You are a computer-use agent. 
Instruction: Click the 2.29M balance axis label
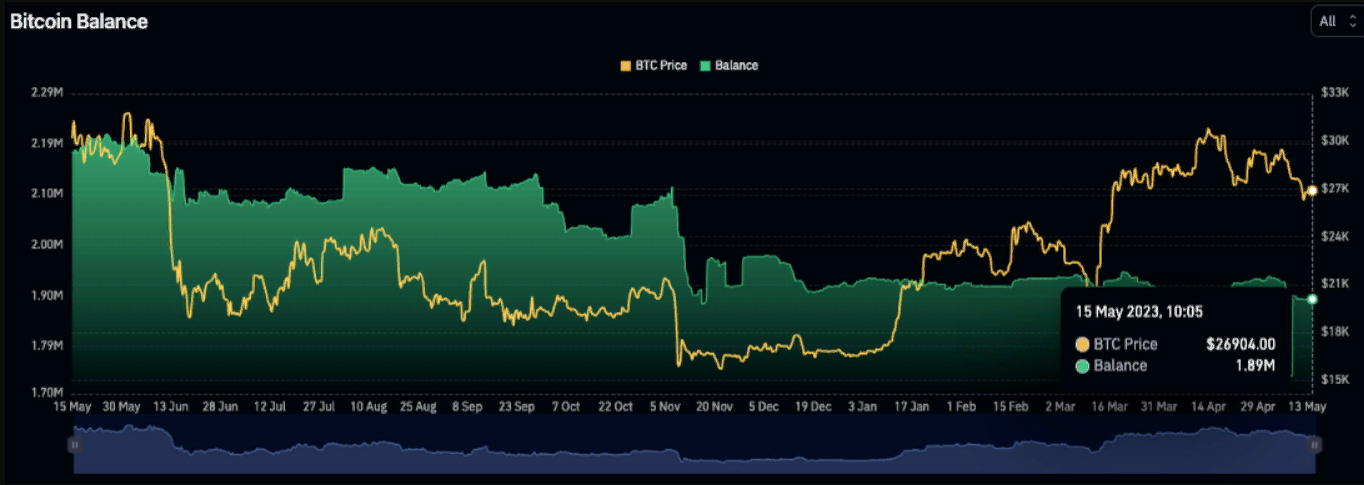[47, 92]
